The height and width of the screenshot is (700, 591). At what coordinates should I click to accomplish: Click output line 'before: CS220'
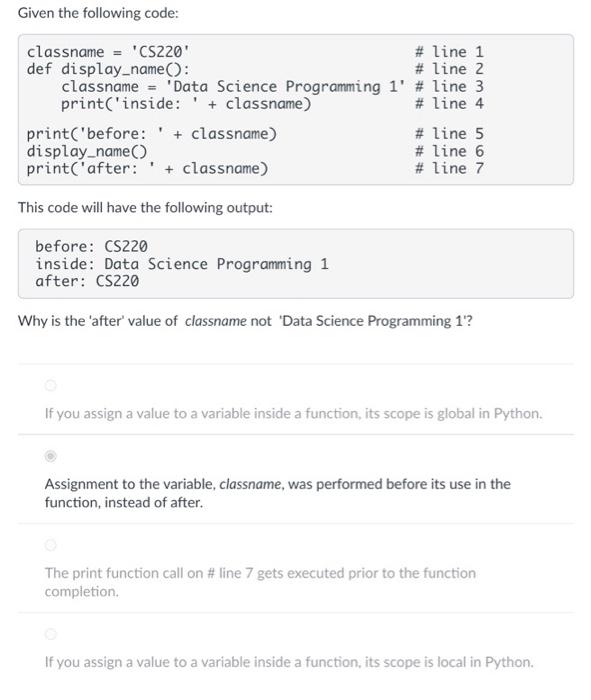tap(92, 246)
